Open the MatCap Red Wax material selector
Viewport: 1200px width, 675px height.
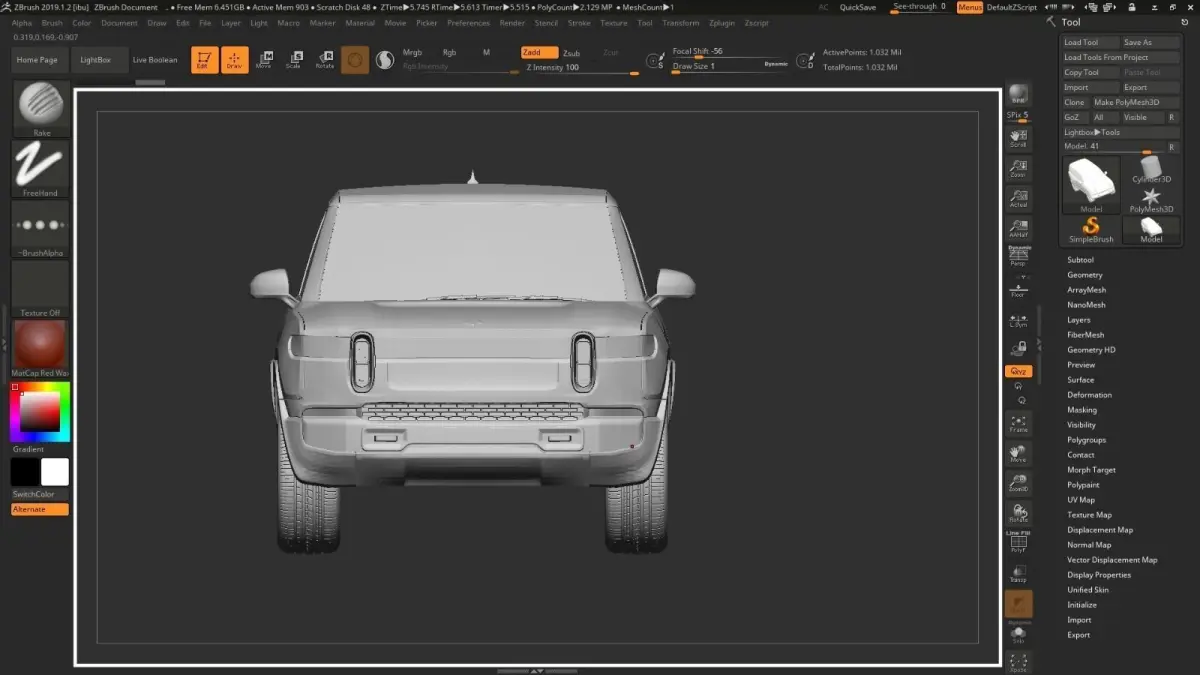[41, 349]
